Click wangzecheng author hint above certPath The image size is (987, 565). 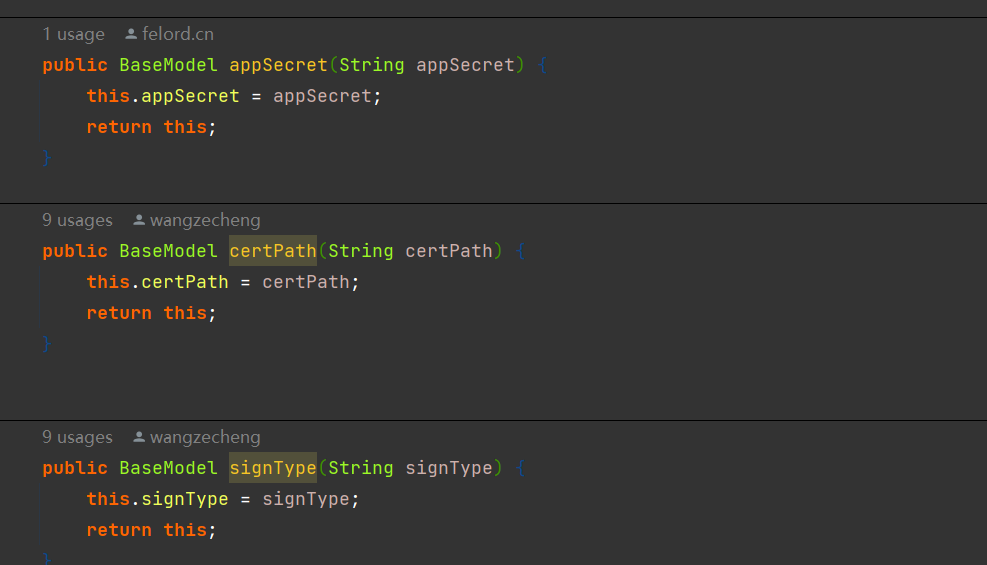pos(204,221)
